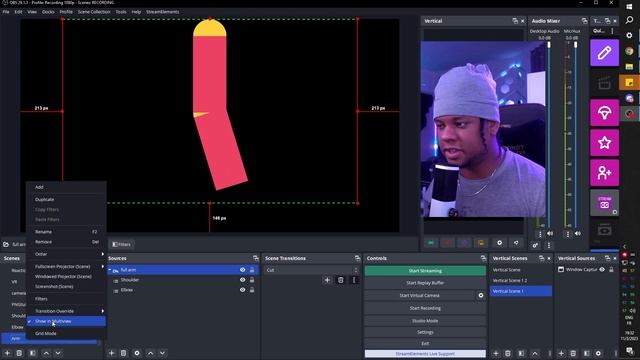This screenshot has width=640, height=360.
Task: Toggle lock on the full arm source
Action: tap(252, 270)
